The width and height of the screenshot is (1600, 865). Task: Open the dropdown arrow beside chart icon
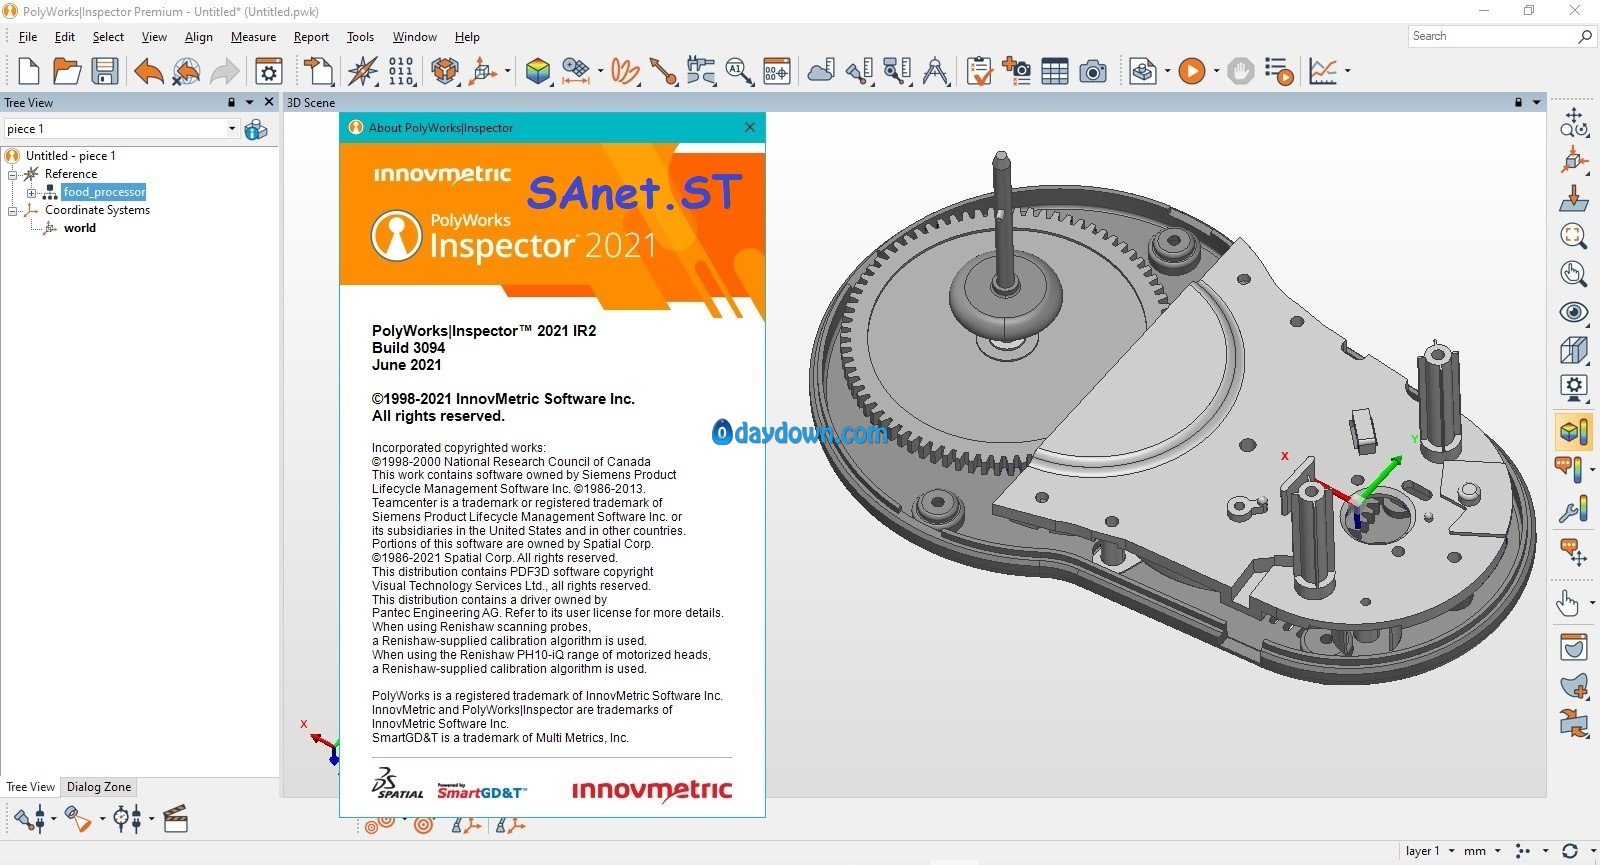click(x=1347, y=71)
